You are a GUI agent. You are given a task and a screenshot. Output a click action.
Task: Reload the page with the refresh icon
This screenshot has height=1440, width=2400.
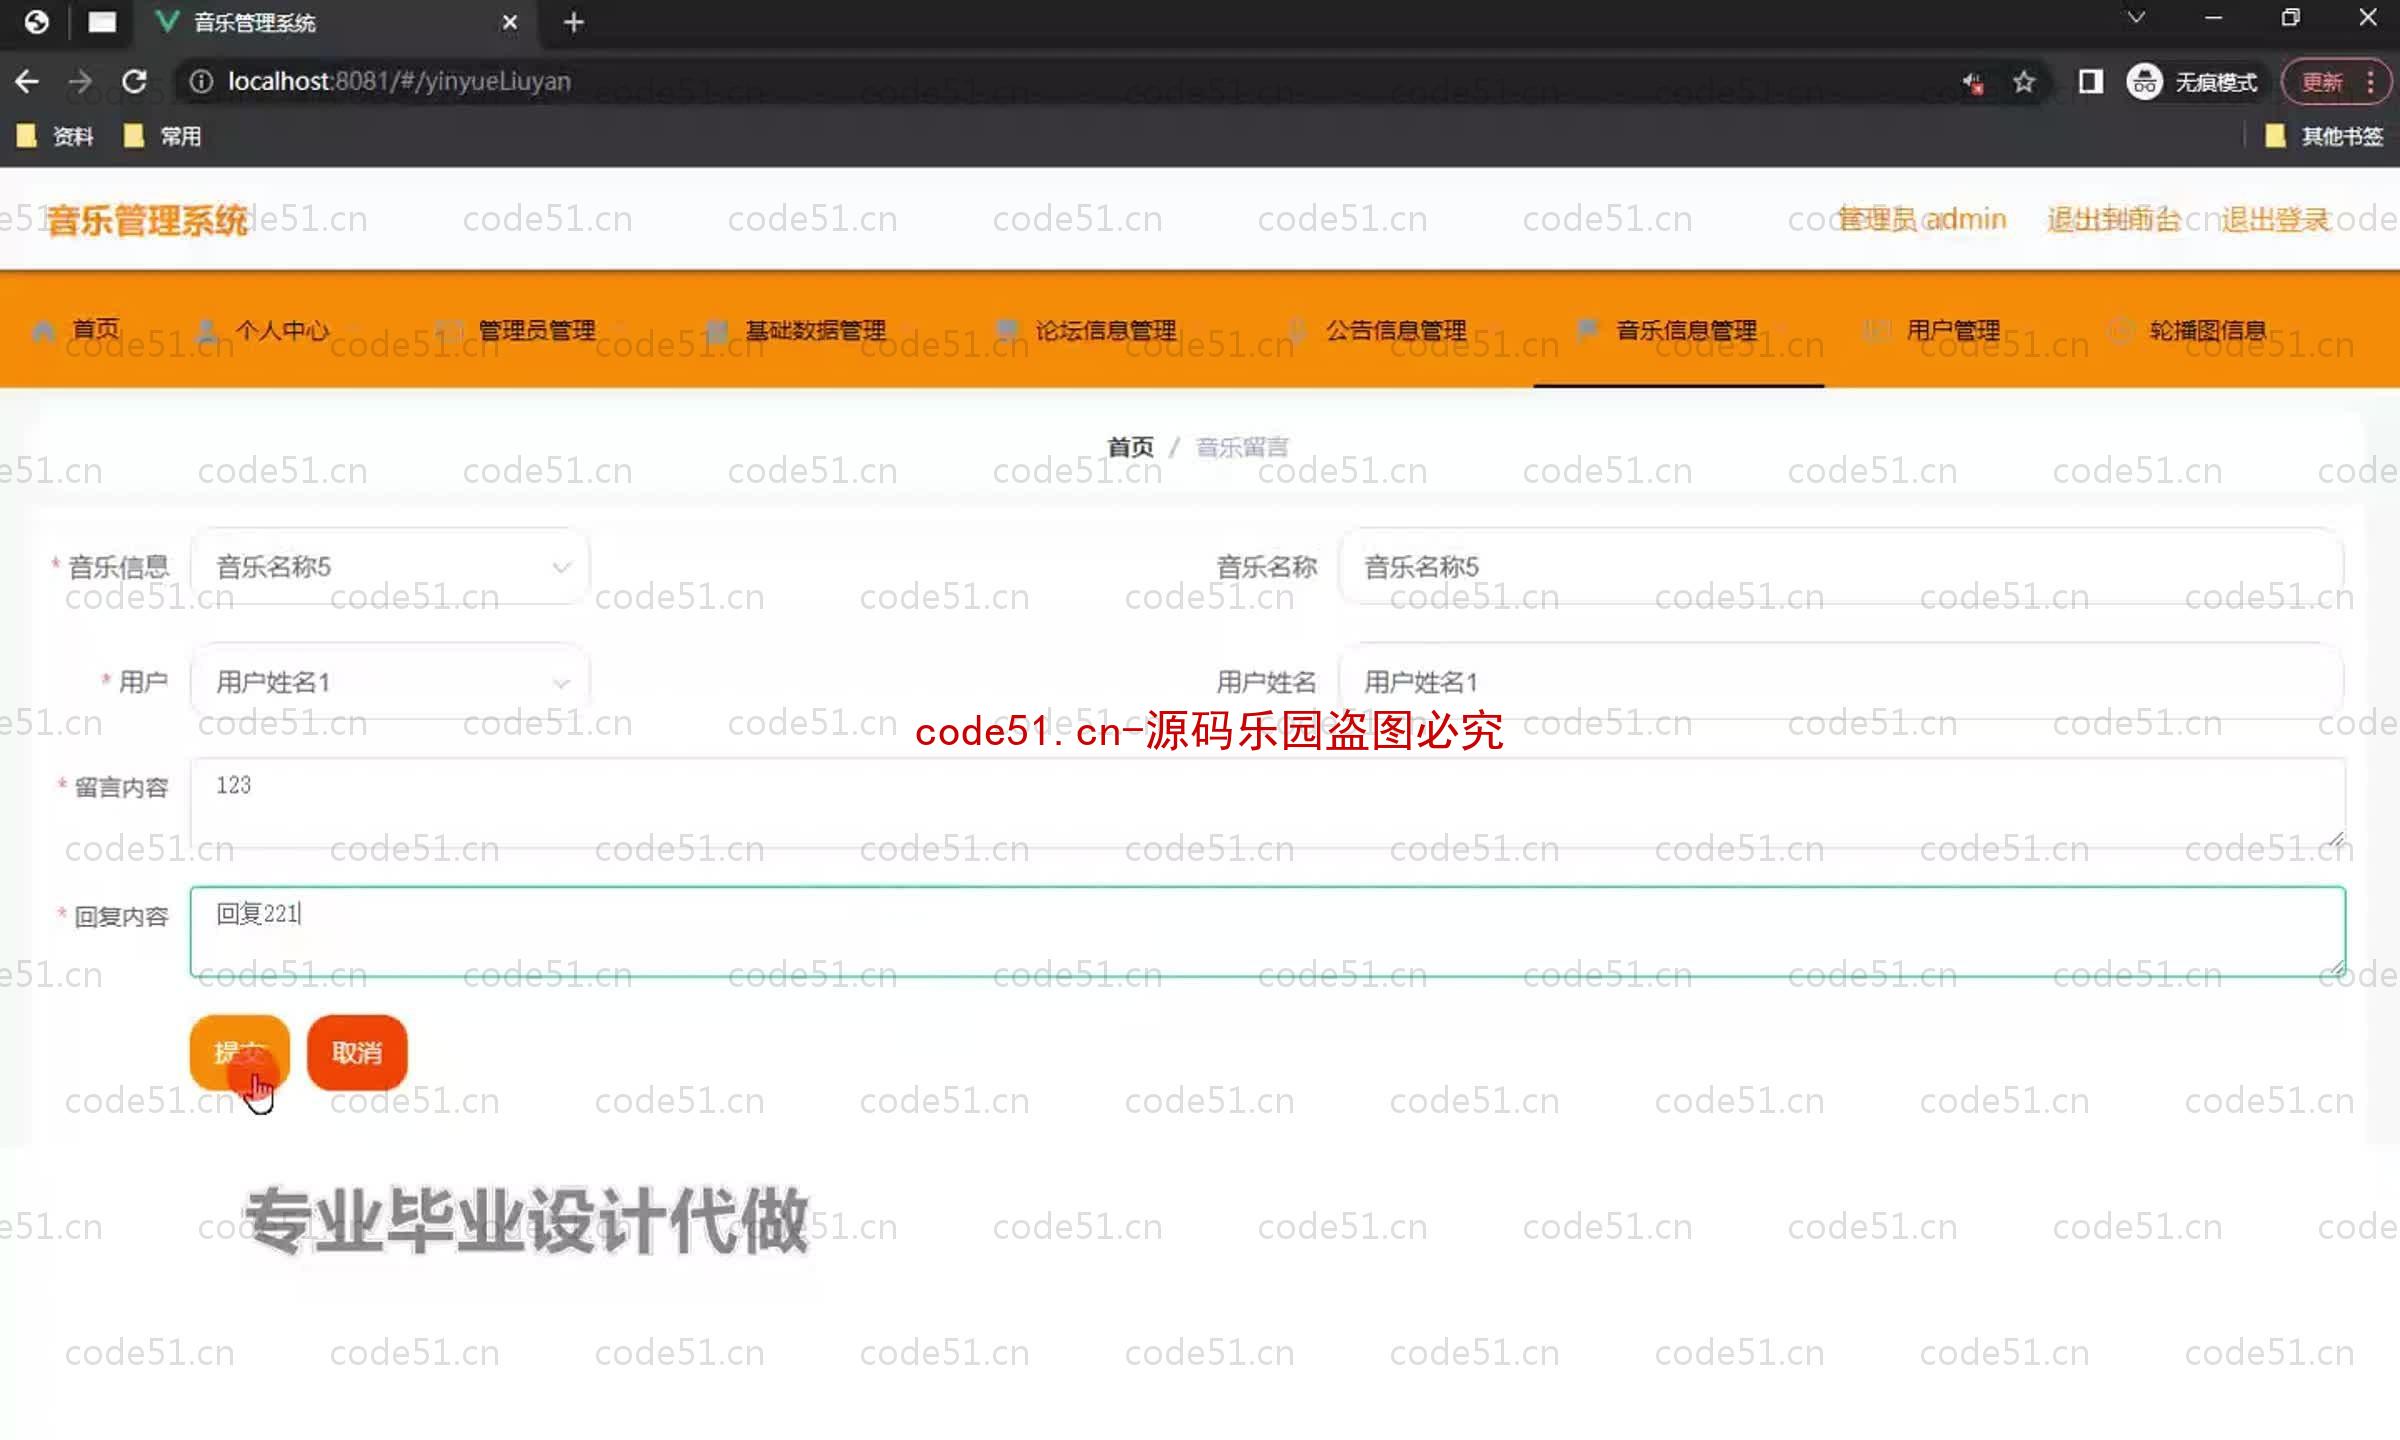click(134, 82)
